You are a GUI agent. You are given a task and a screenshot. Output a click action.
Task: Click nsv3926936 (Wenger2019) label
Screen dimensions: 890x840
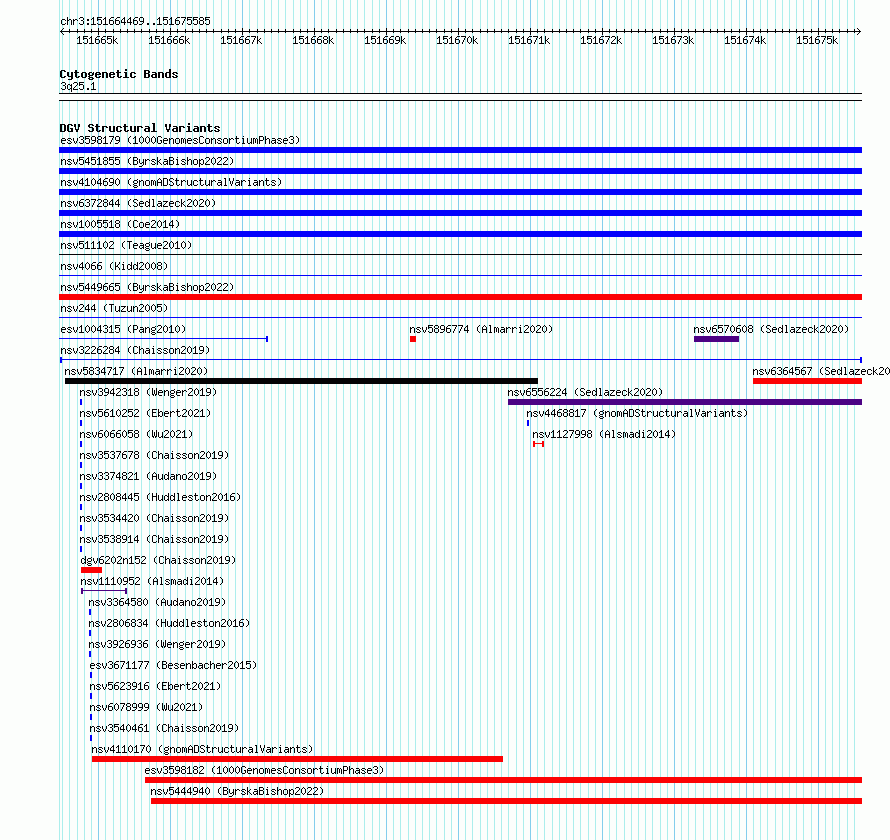[157, 644]
